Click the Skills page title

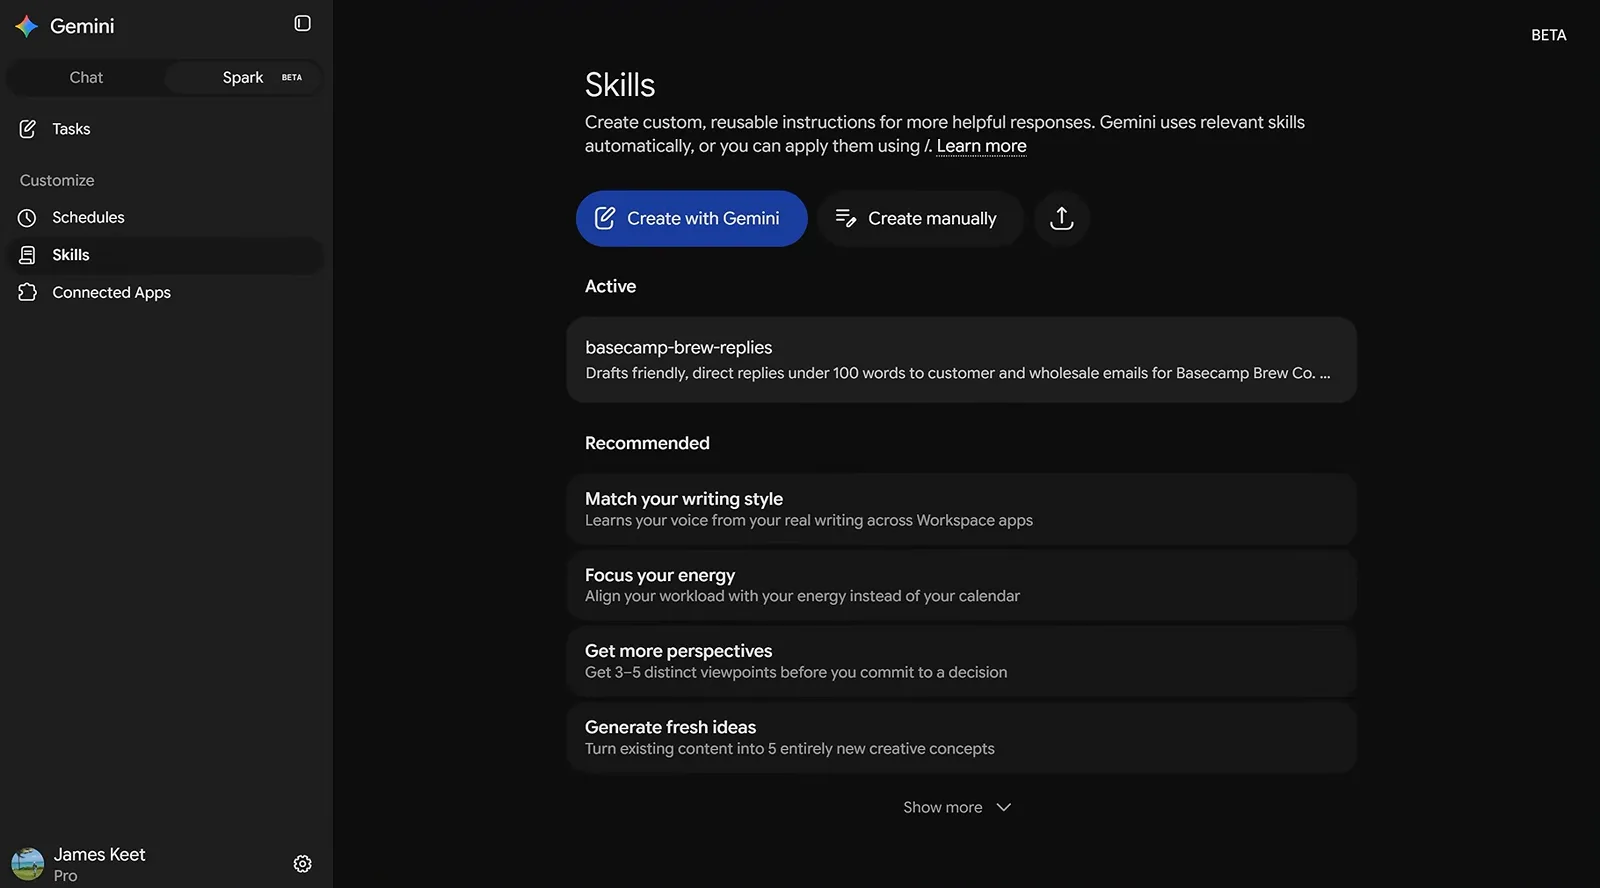pyautogui.click(x=620, y=85)
